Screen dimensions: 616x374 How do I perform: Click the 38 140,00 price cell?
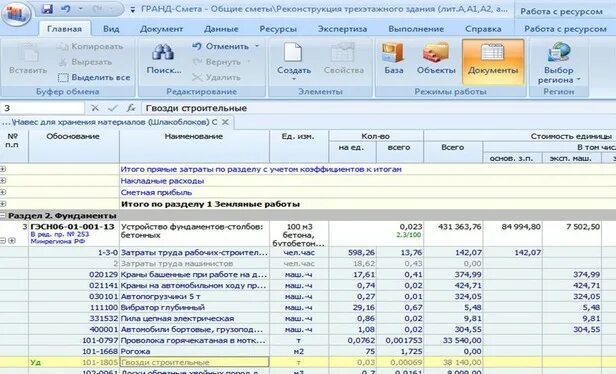(x=453, y=362)
